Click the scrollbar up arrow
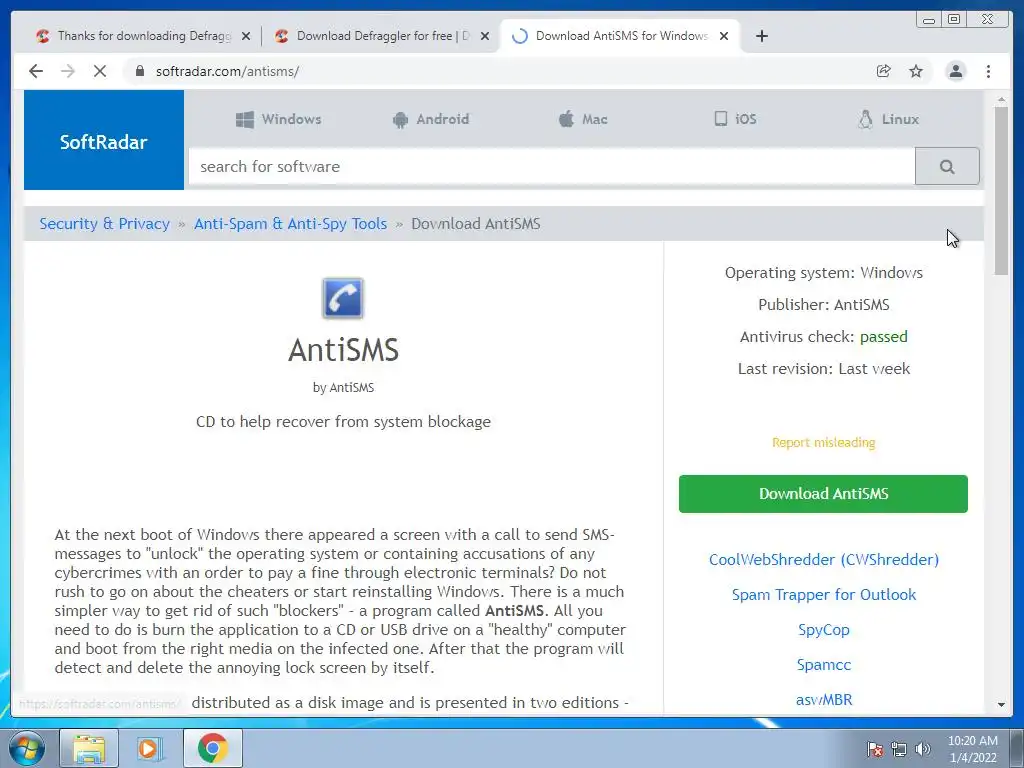The width and height of the screenshot is (1024, 768). click(x=1001, y=100)
